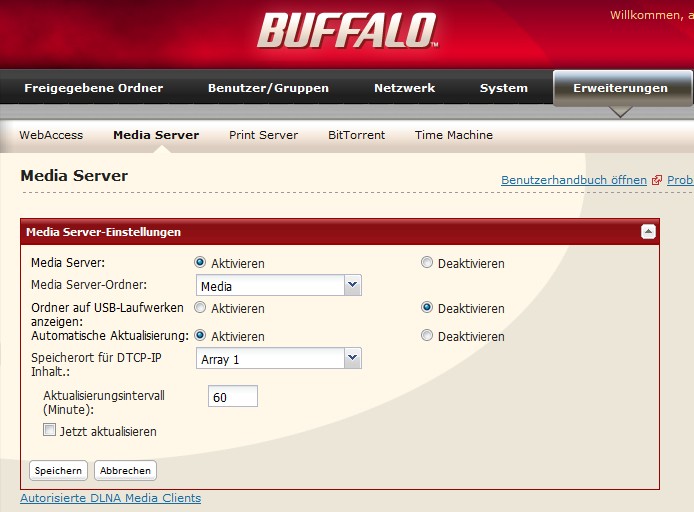Go to the Netzwerk menu
This screenshot has width=694, height=512.
coord(405,88)
